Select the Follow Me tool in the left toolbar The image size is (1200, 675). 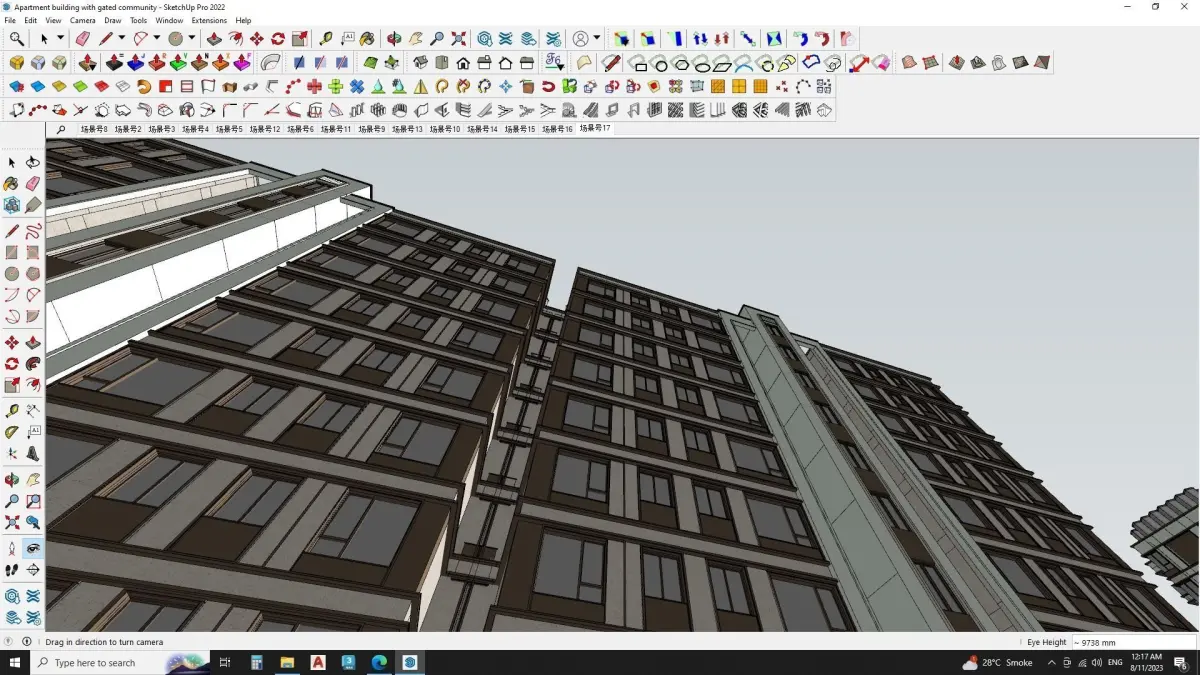(33, 364)
